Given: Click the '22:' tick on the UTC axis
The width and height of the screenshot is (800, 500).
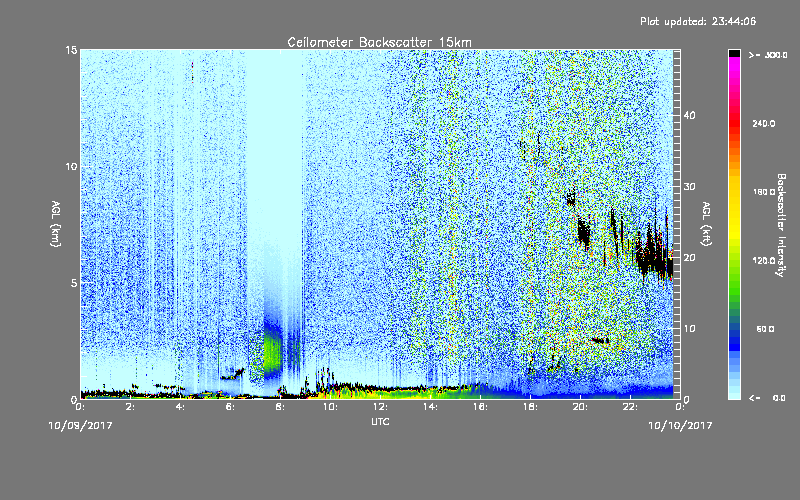Looking at the screenshot, I should [x=630, y=407].
